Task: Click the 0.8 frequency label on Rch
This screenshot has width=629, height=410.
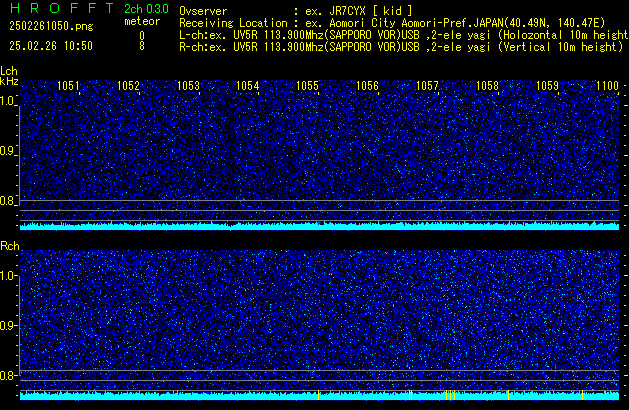Action: 7,375
